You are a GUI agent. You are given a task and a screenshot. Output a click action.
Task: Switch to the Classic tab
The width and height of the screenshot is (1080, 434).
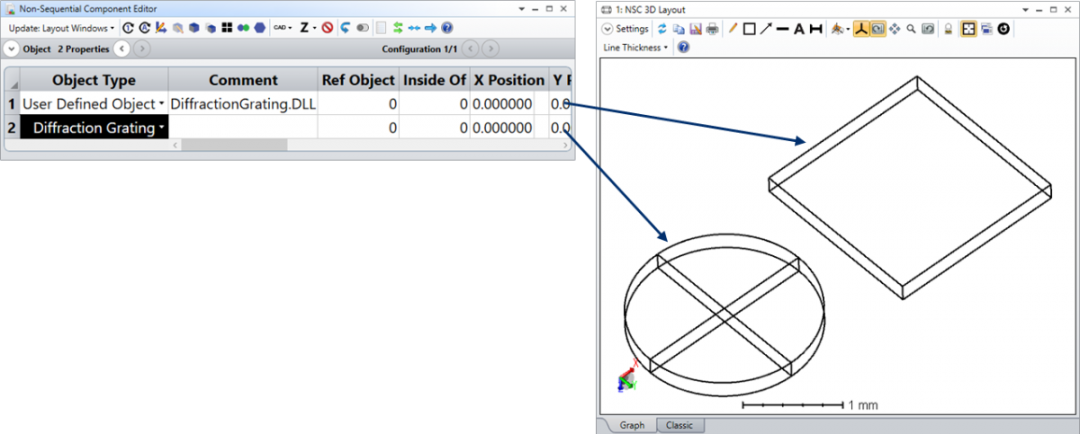point(679,425)
